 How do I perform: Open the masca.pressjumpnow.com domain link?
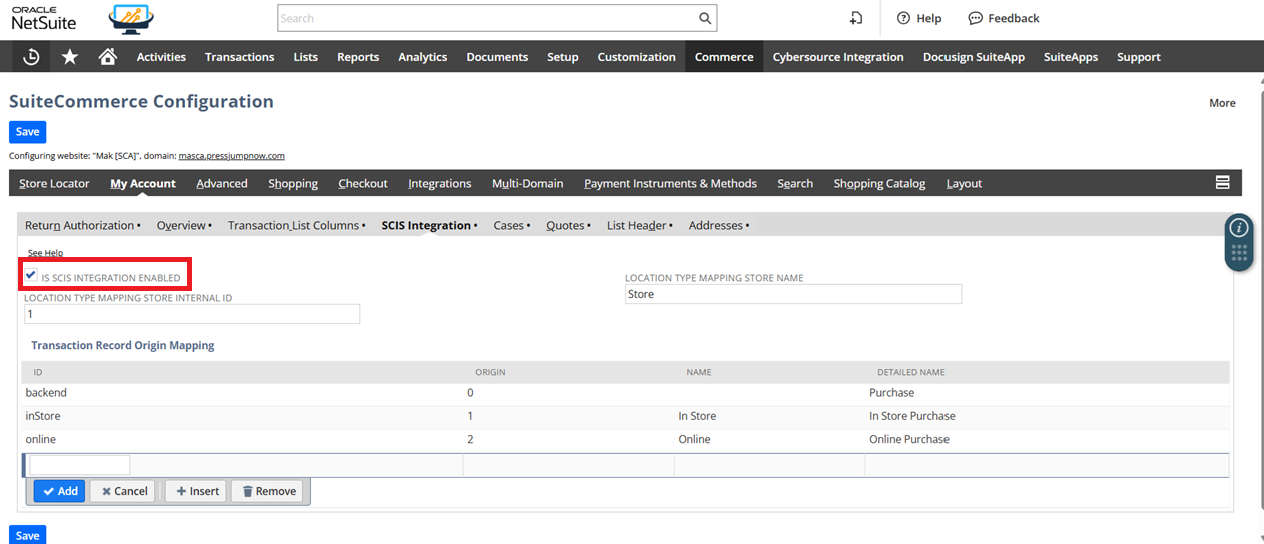click(x=231, y=156)
